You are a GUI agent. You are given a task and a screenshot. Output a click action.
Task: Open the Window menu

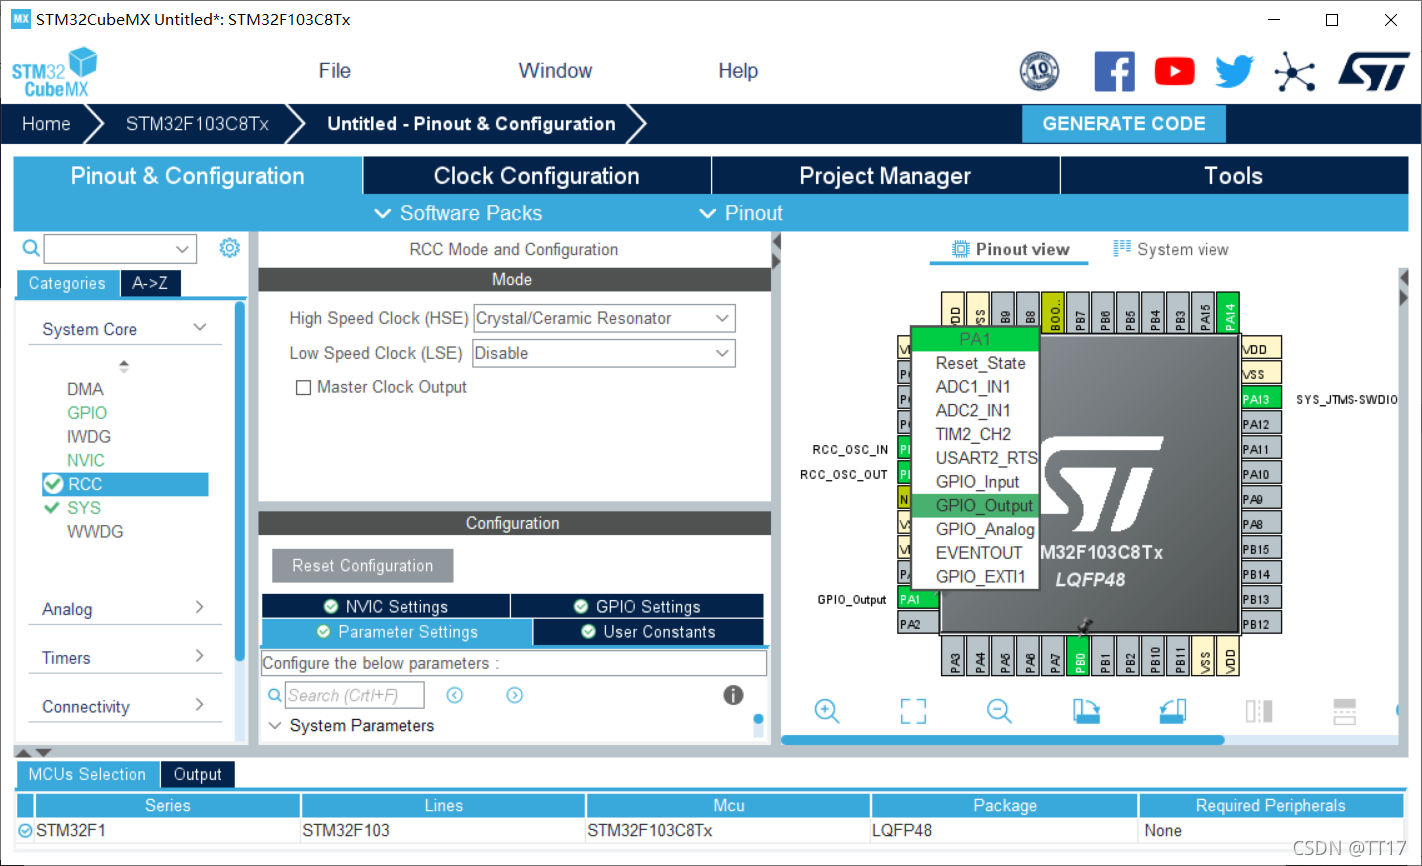(555, 71)
